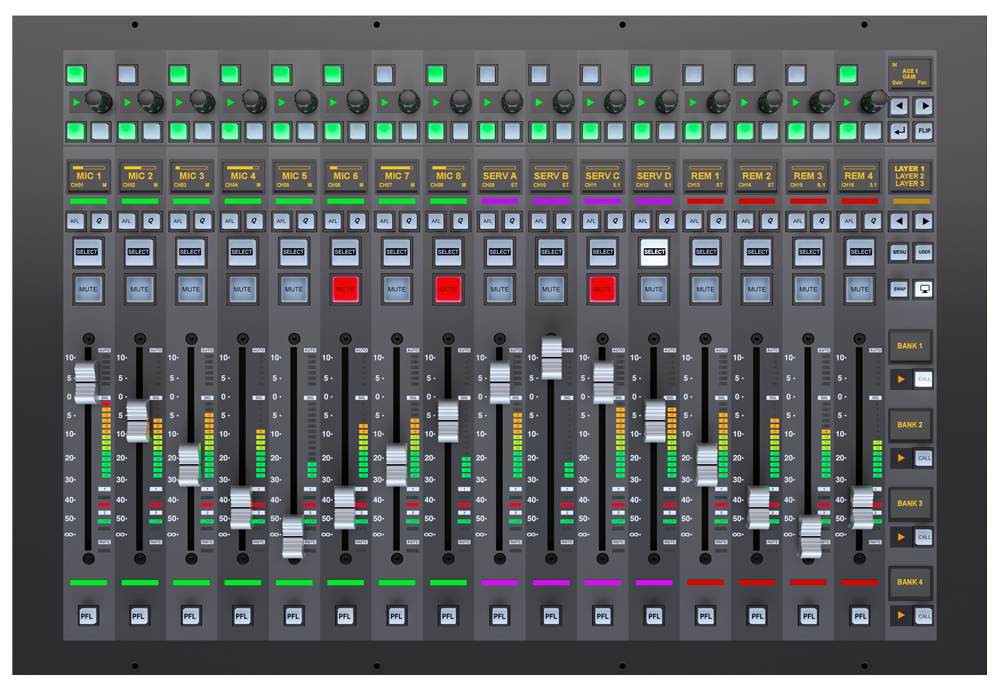
Task: Turn on the top button above MIC 2
Action: tap(129, 74)
